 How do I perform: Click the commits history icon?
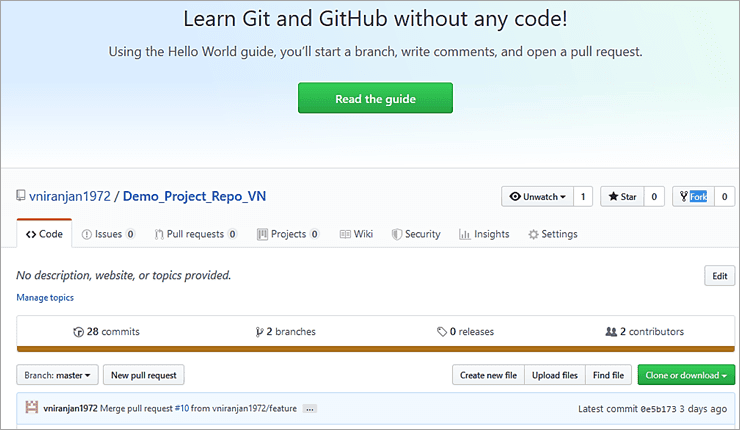[x=79, y=332]
